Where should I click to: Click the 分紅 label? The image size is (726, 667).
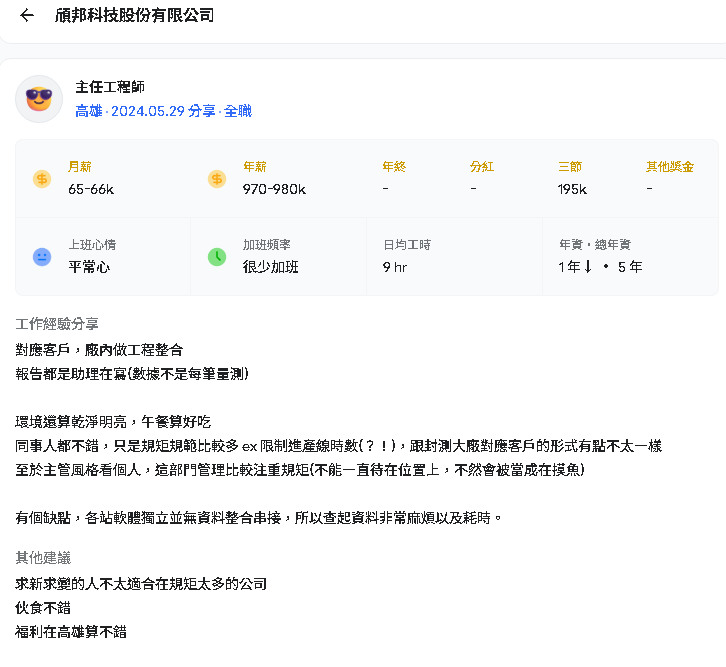click(x=482, y=167)
